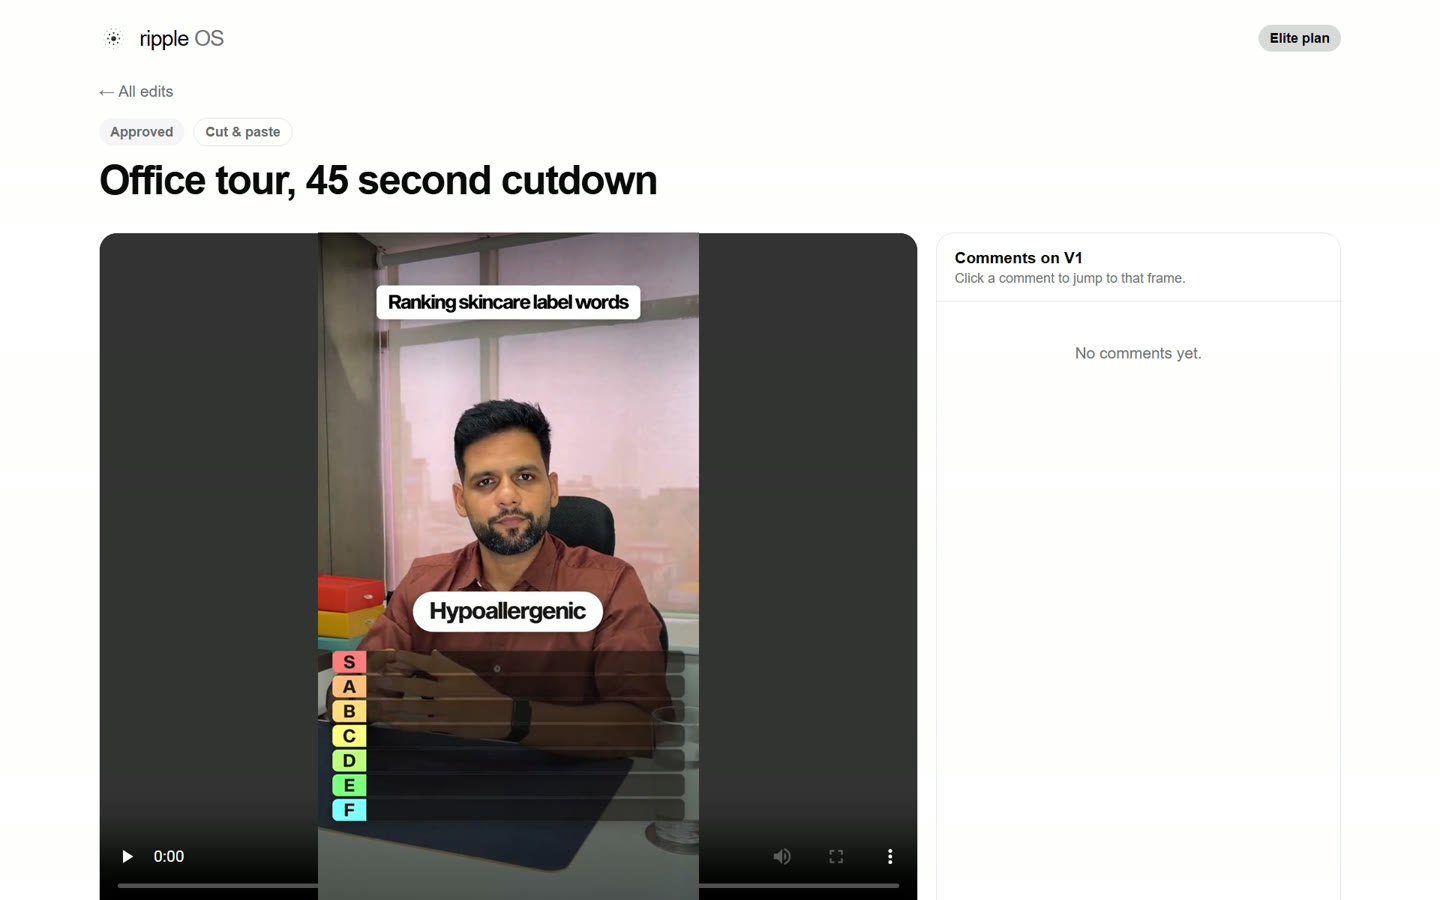Open the video's three-dot options menu
The height and width of the screenshot is (900, 1440).
[x=890, y=856]
